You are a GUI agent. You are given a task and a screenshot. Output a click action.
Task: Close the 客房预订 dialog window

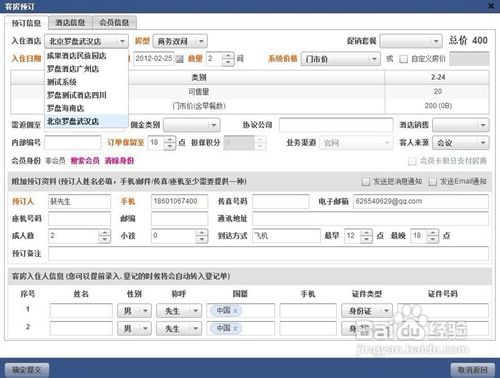pyautogui.click(x=491, y=6)
